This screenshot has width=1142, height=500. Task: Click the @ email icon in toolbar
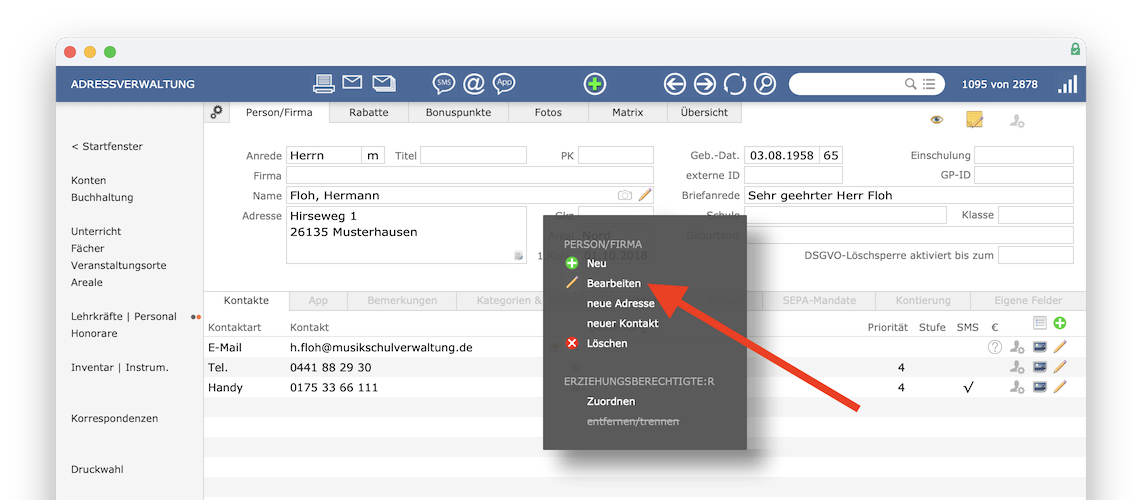coord(473,84)
